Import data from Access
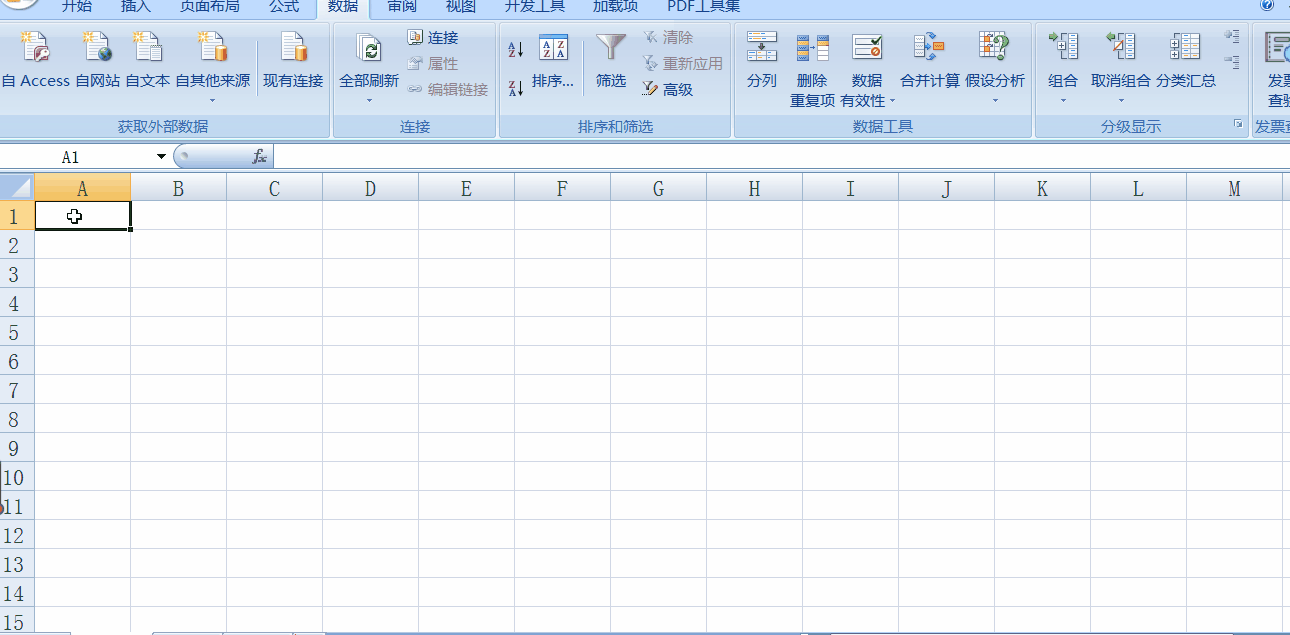The image size is (1290, 635). point(35,61)
